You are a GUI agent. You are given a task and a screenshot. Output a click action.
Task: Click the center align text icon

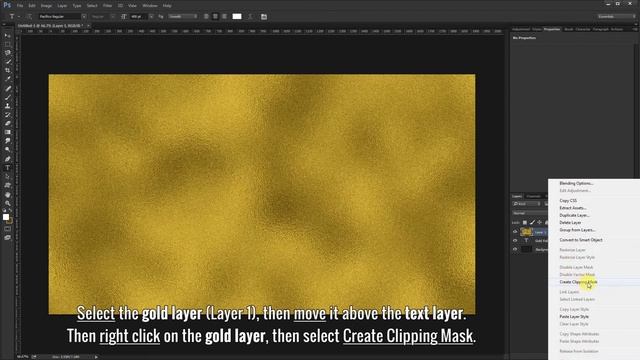tap(215, 16)
